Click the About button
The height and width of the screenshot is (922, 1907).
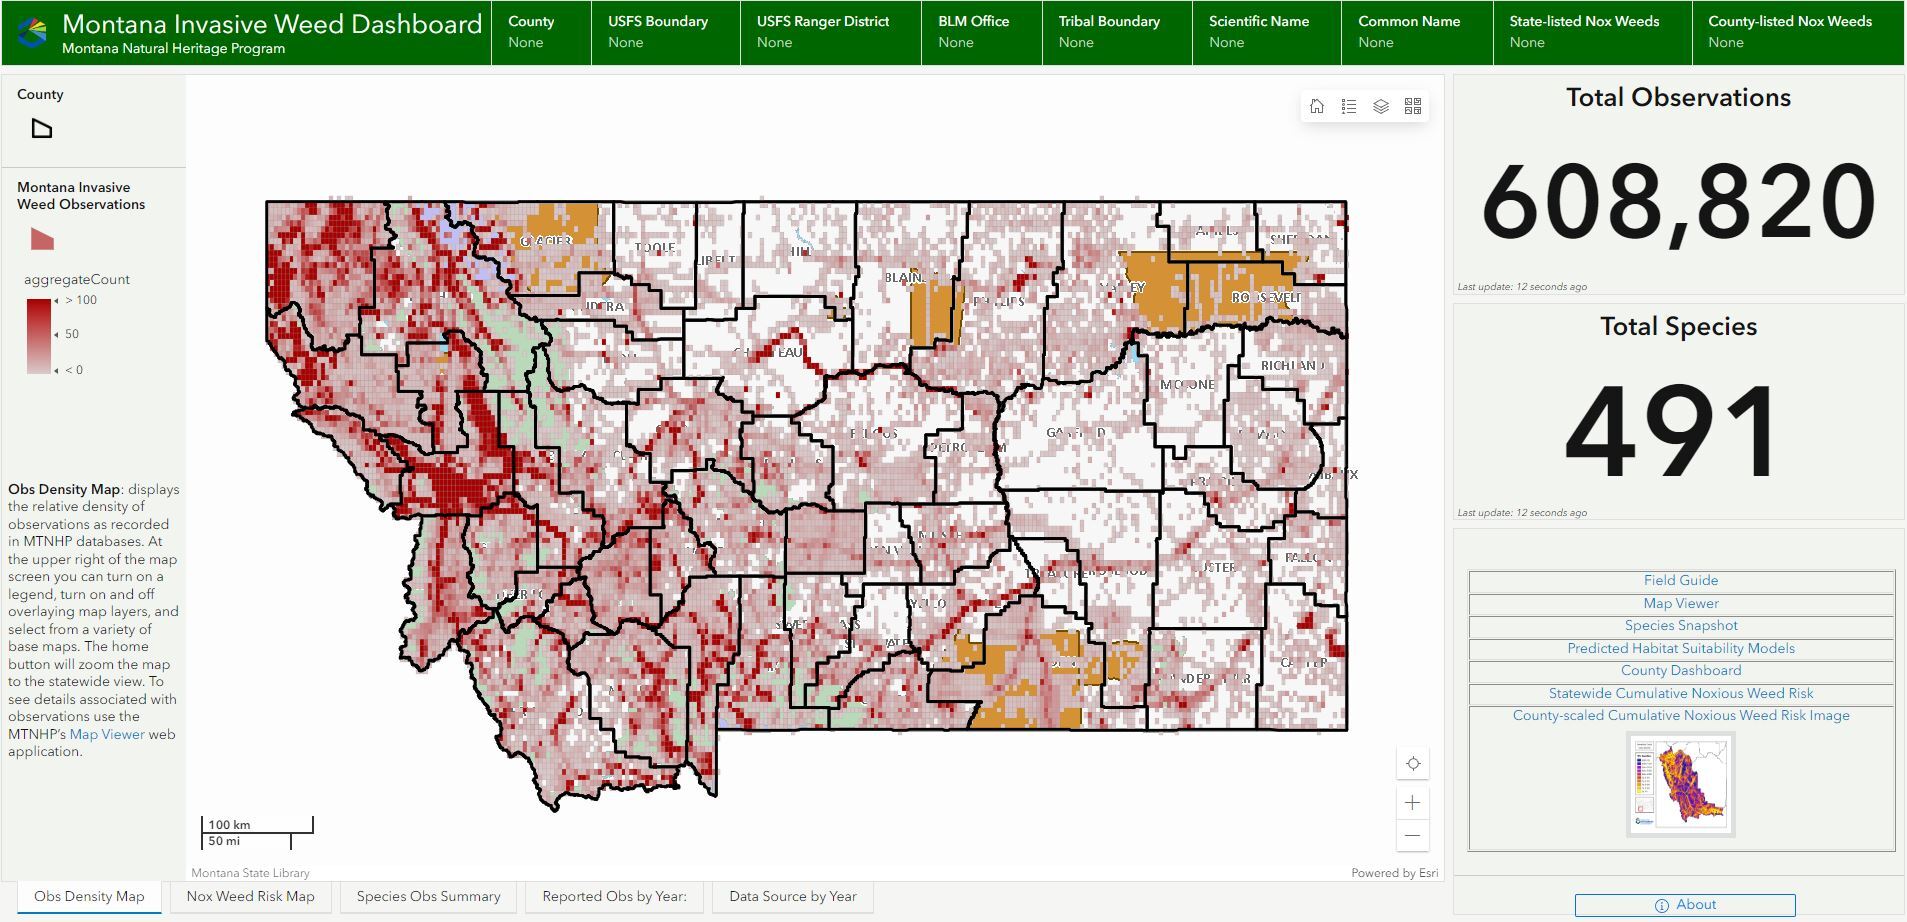point(1679,904)
